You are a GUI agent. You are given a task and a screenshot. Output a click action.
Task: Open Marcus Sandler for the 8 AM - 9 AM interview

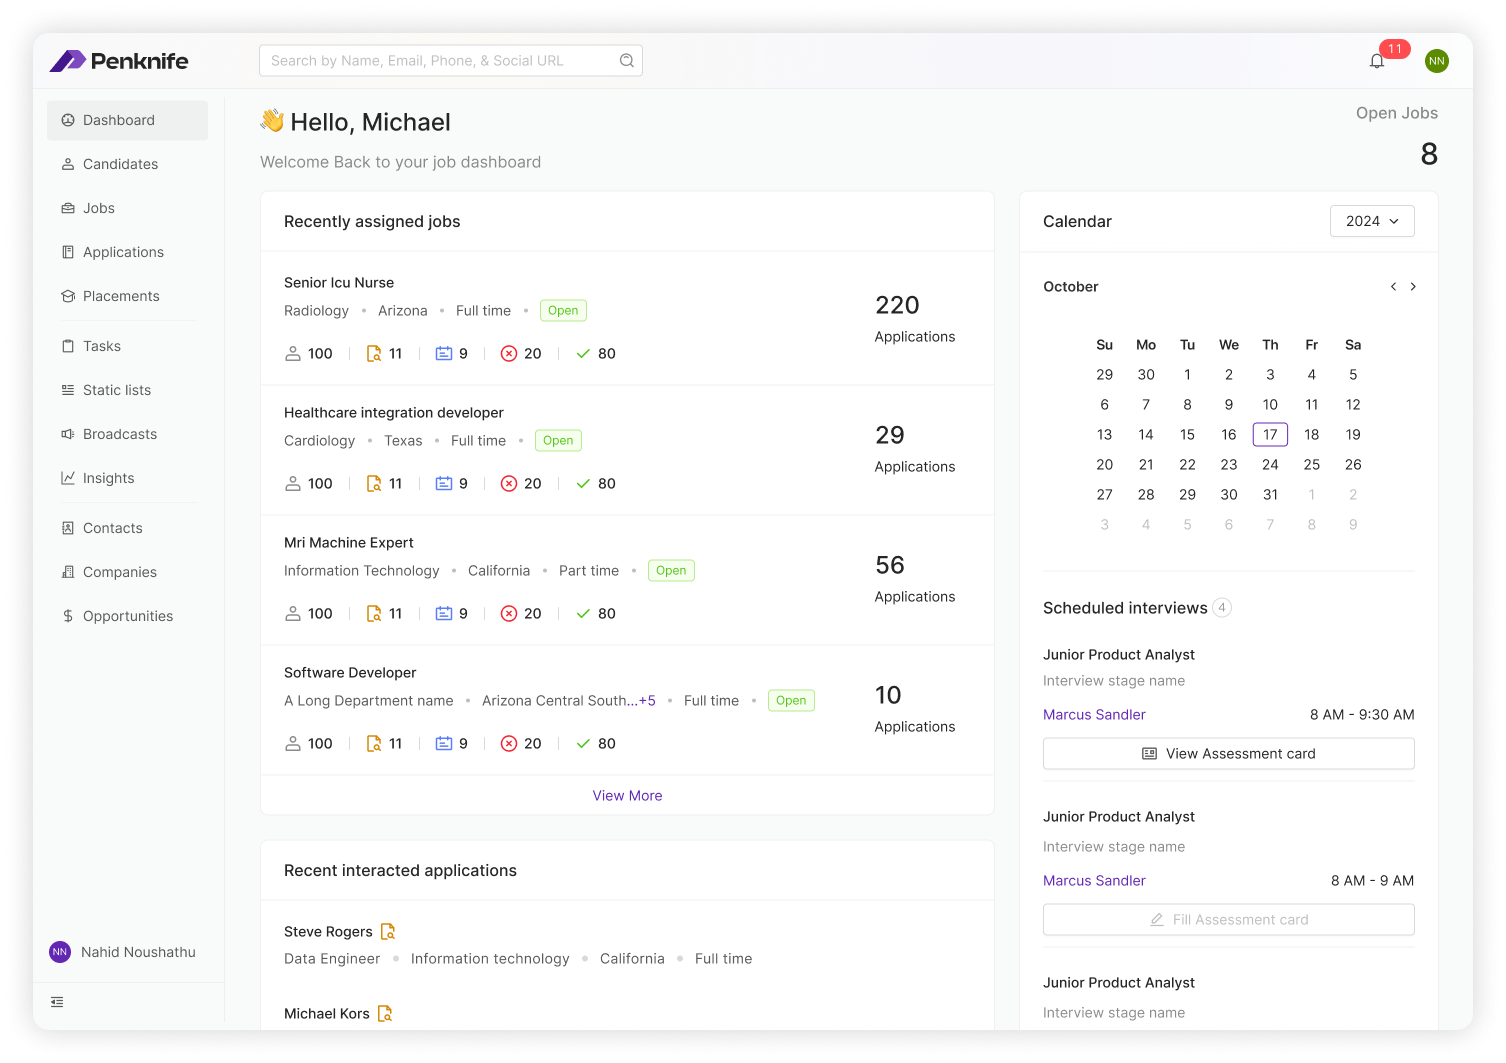tap(1094, 881)
